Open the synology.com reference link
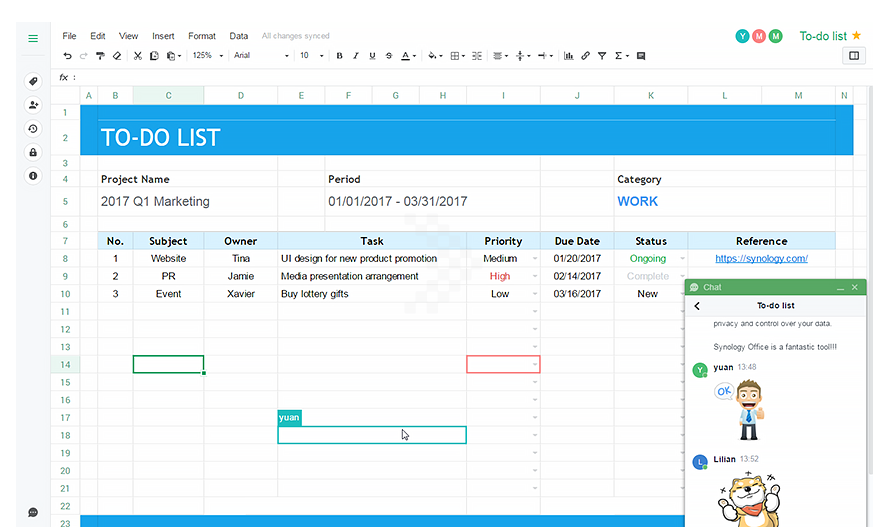 click(x=761, y=259)
